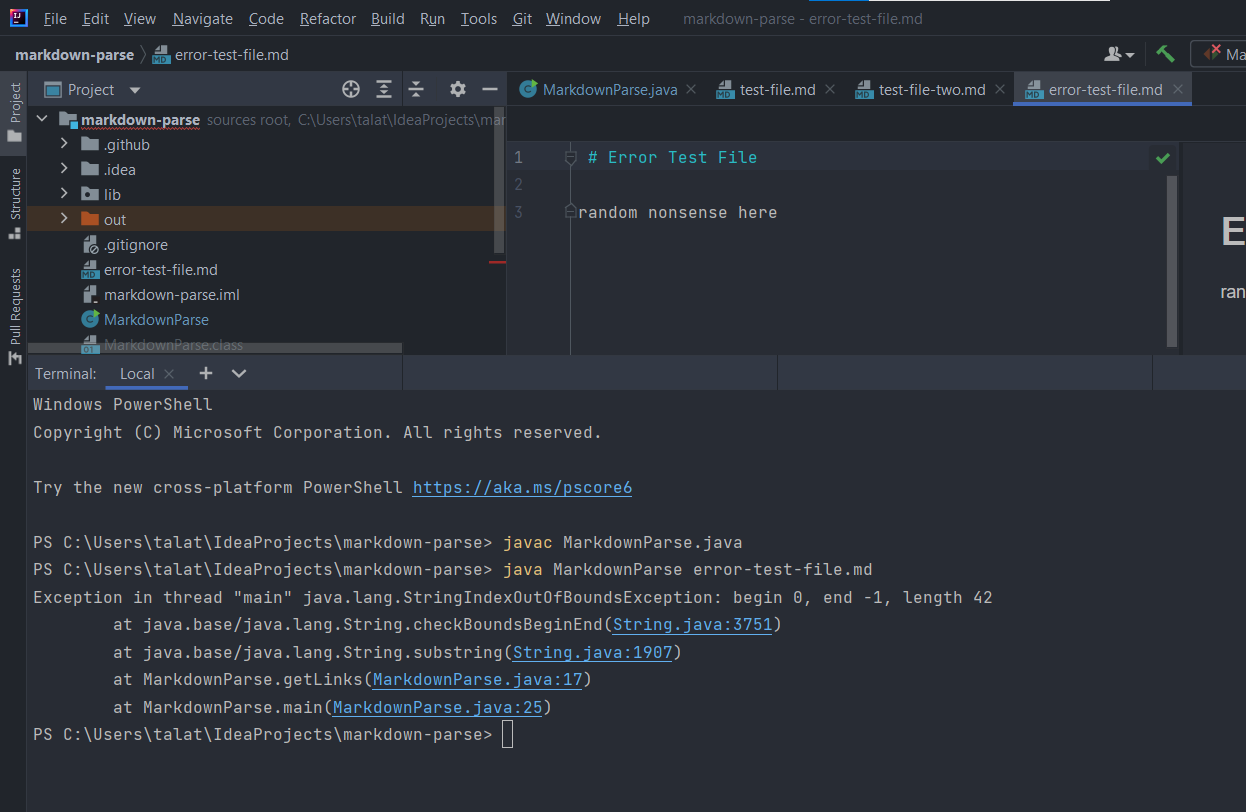The width and height of the screenshot is (1246, 812).
Task: Open Project panel settings gear
Action: (x=458, y=89)
